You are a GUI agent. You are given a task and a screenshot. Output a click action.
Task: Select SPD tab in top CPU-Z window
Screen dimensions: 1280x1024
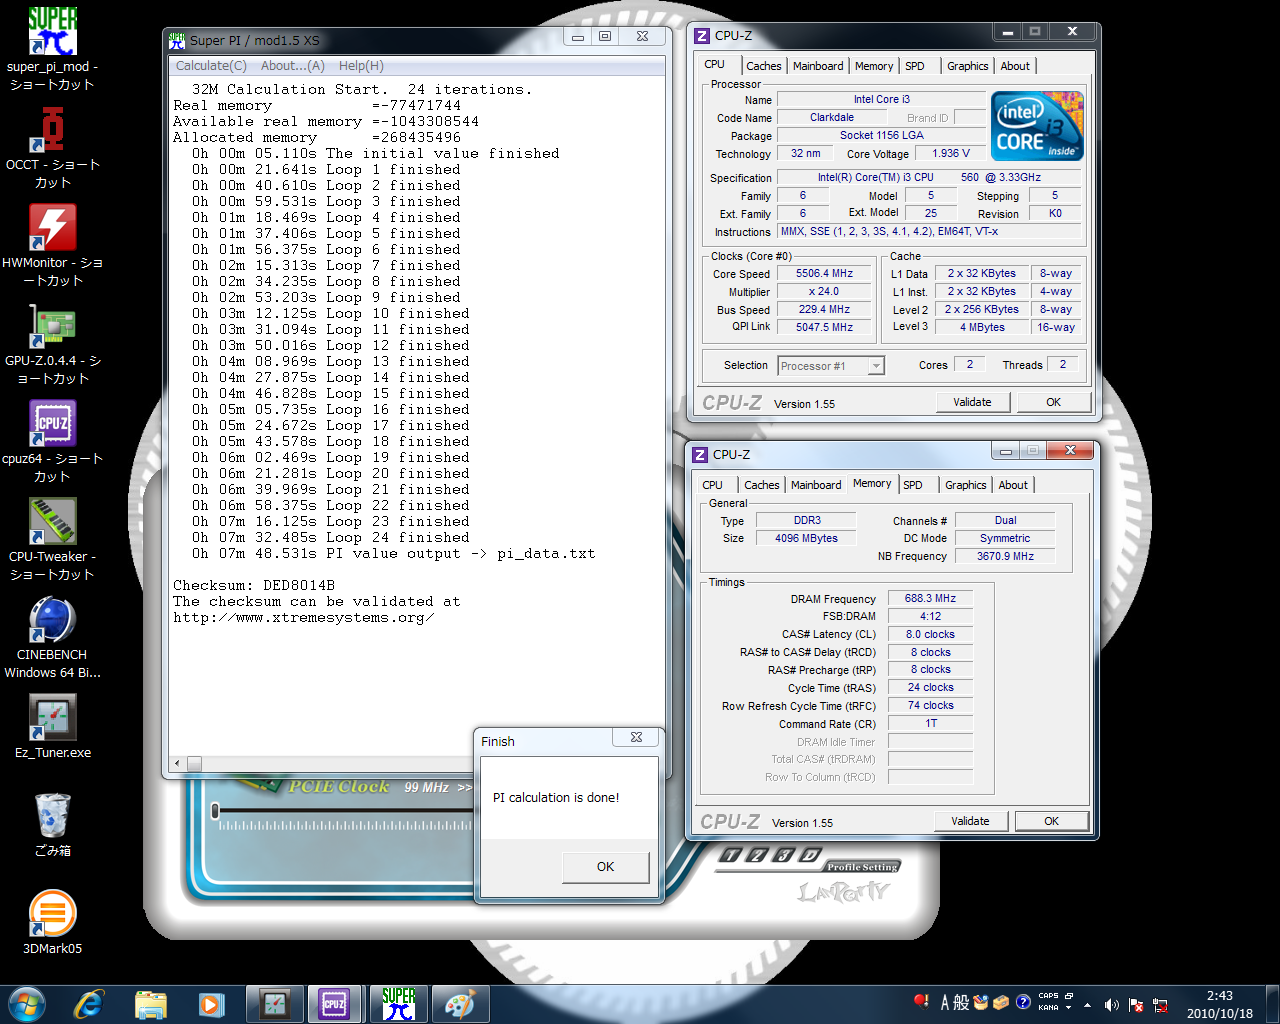pos(915,66)
